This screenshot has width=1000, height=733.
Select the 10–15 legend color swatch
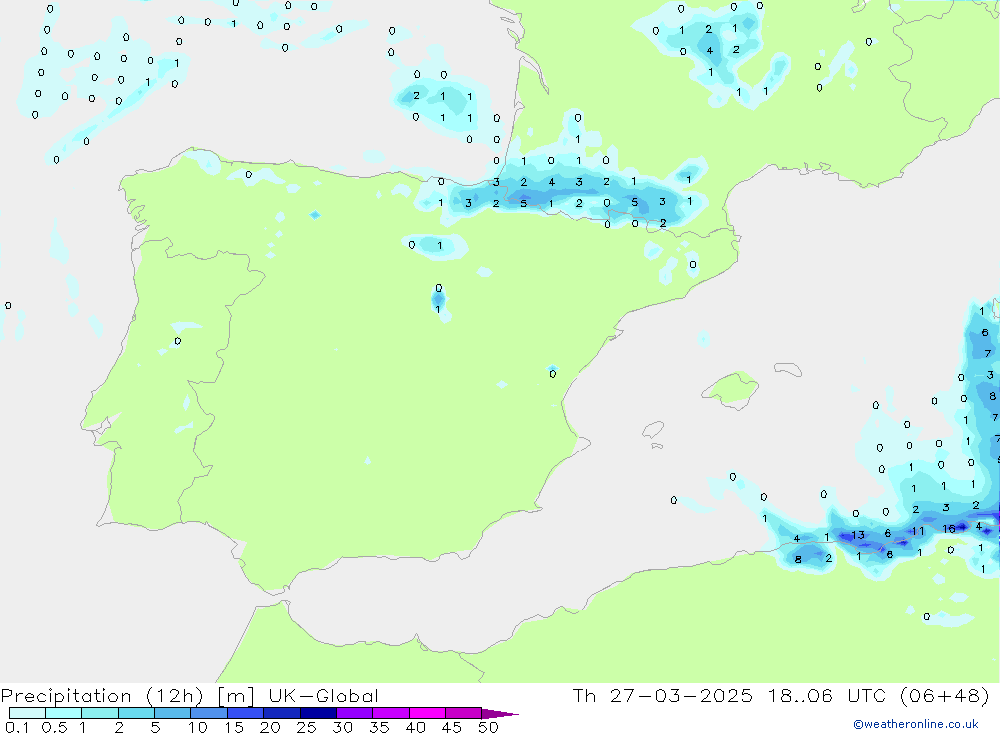[209, 713]
